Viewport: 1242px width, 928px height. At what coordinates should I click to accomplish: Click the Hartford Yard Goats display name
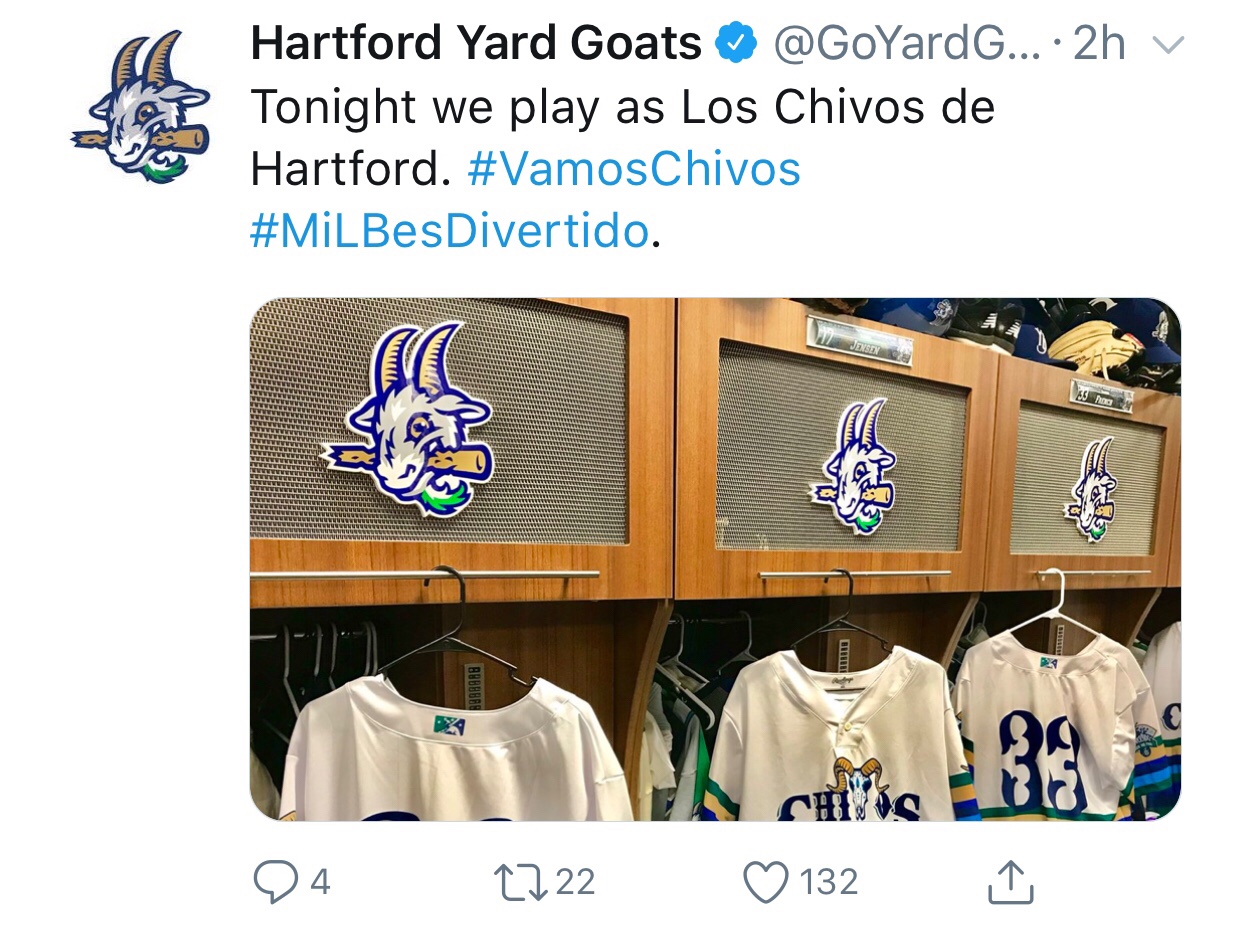476,45
